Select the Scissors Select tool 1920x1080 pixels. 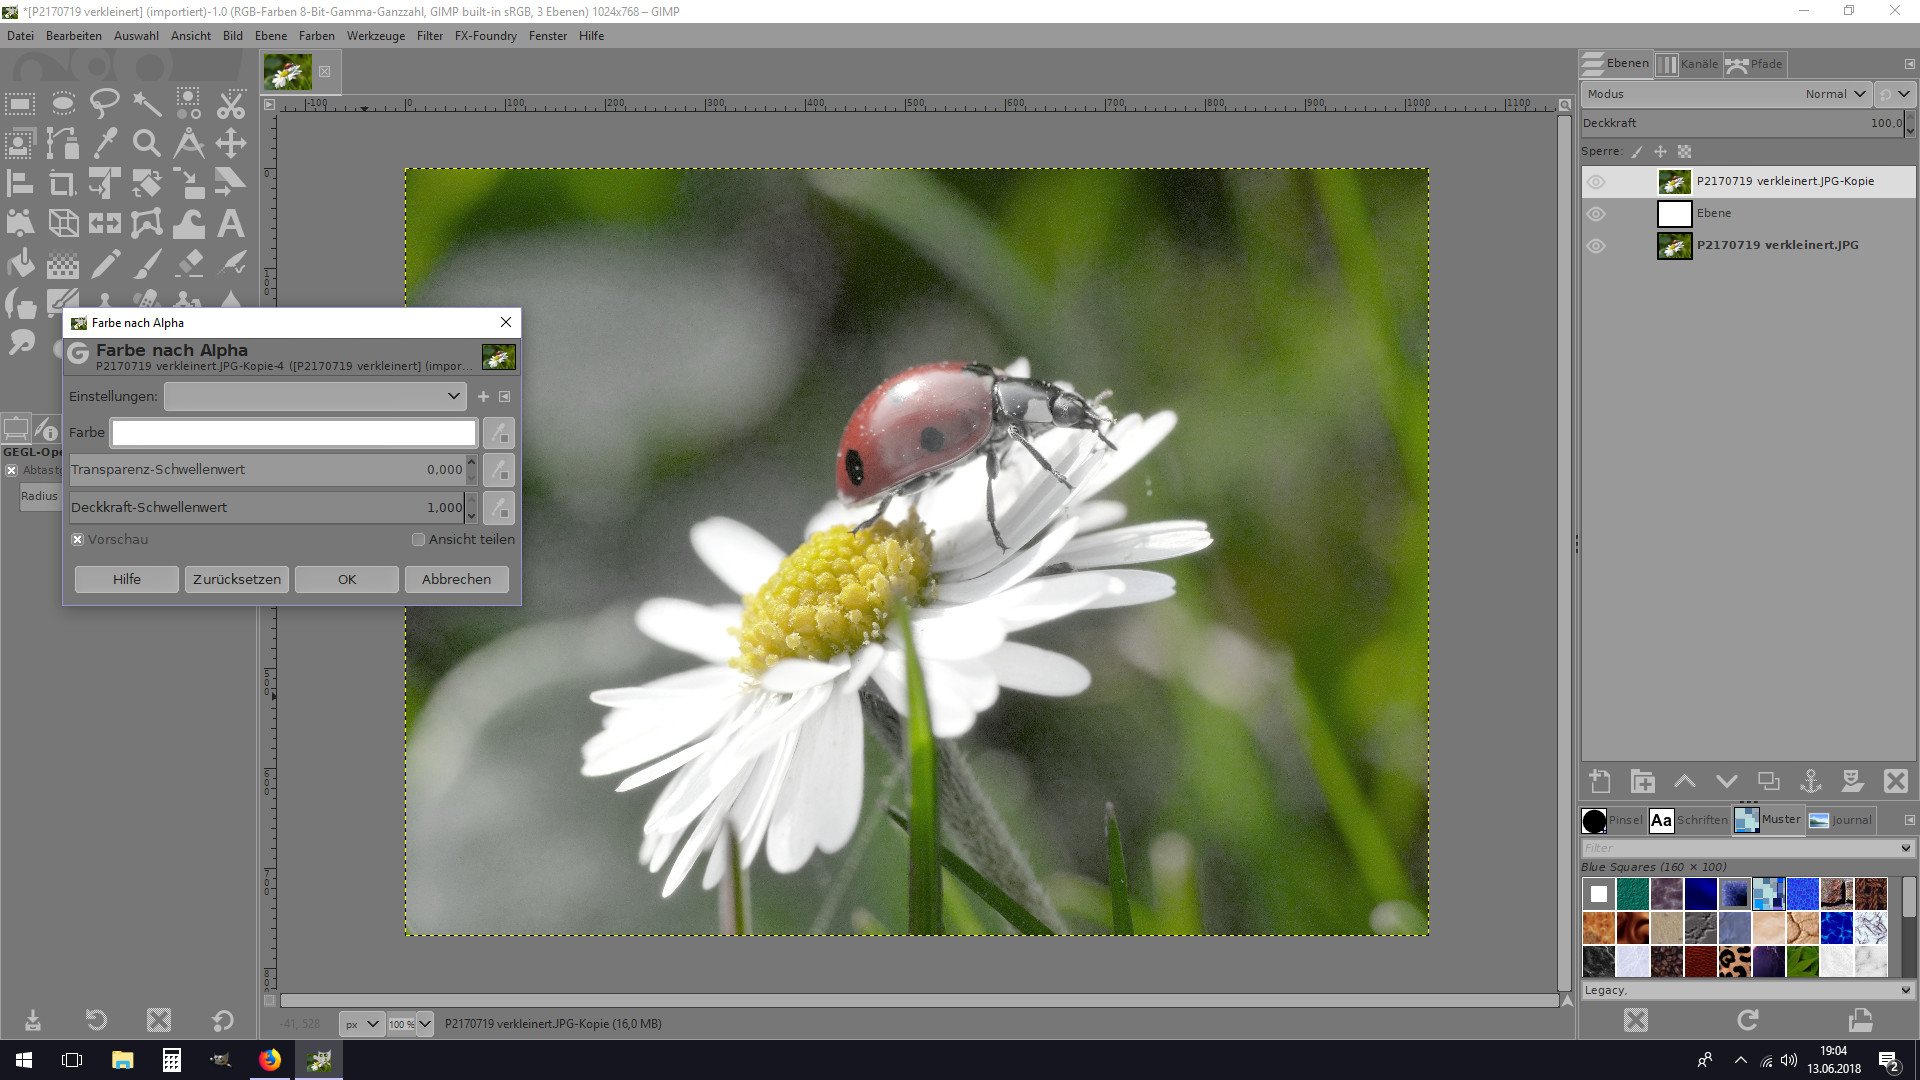231,102
